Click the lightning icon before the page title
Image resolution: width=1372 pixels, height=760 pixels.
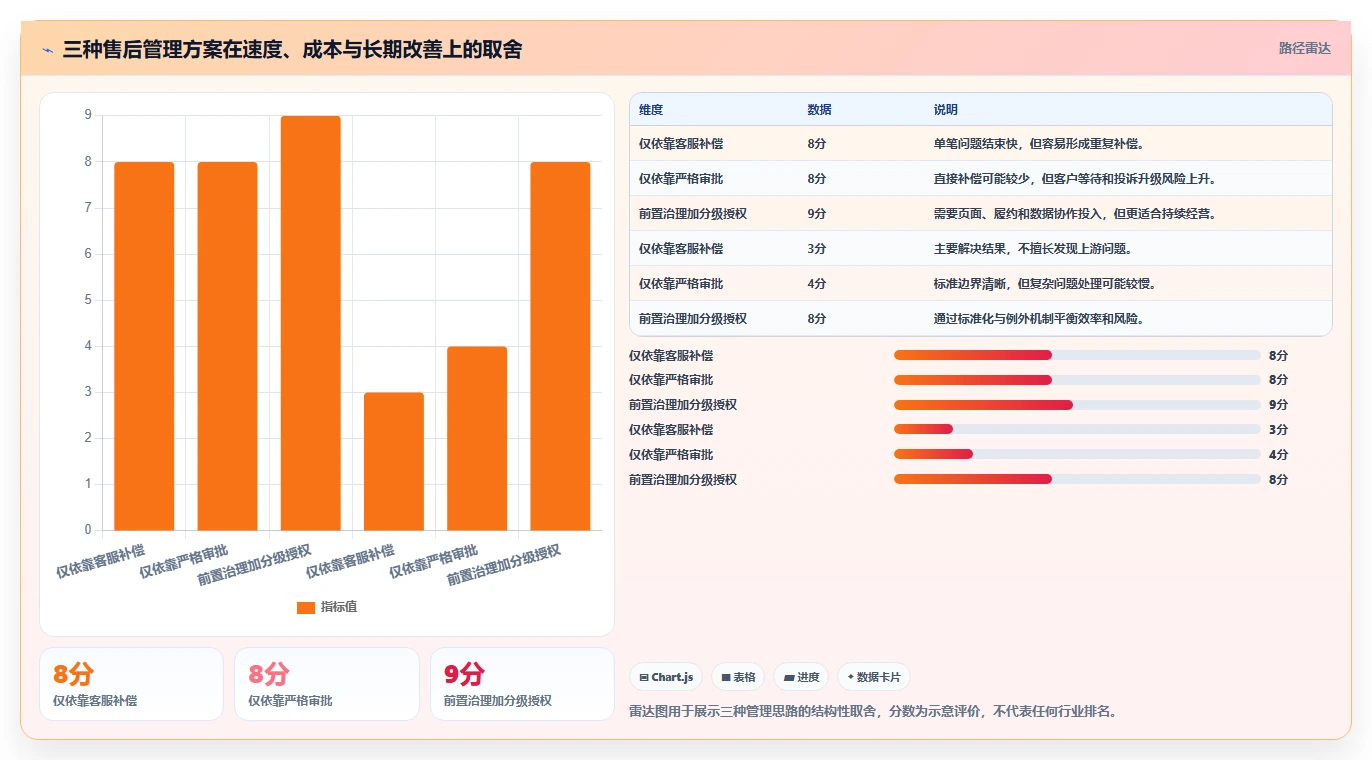point(47,49)
